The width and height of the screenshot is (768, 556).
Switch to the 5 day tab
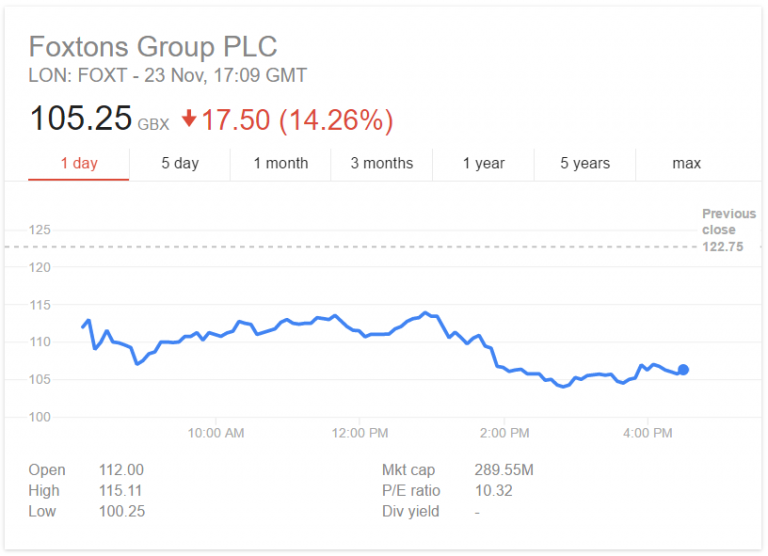click(180, 163)
